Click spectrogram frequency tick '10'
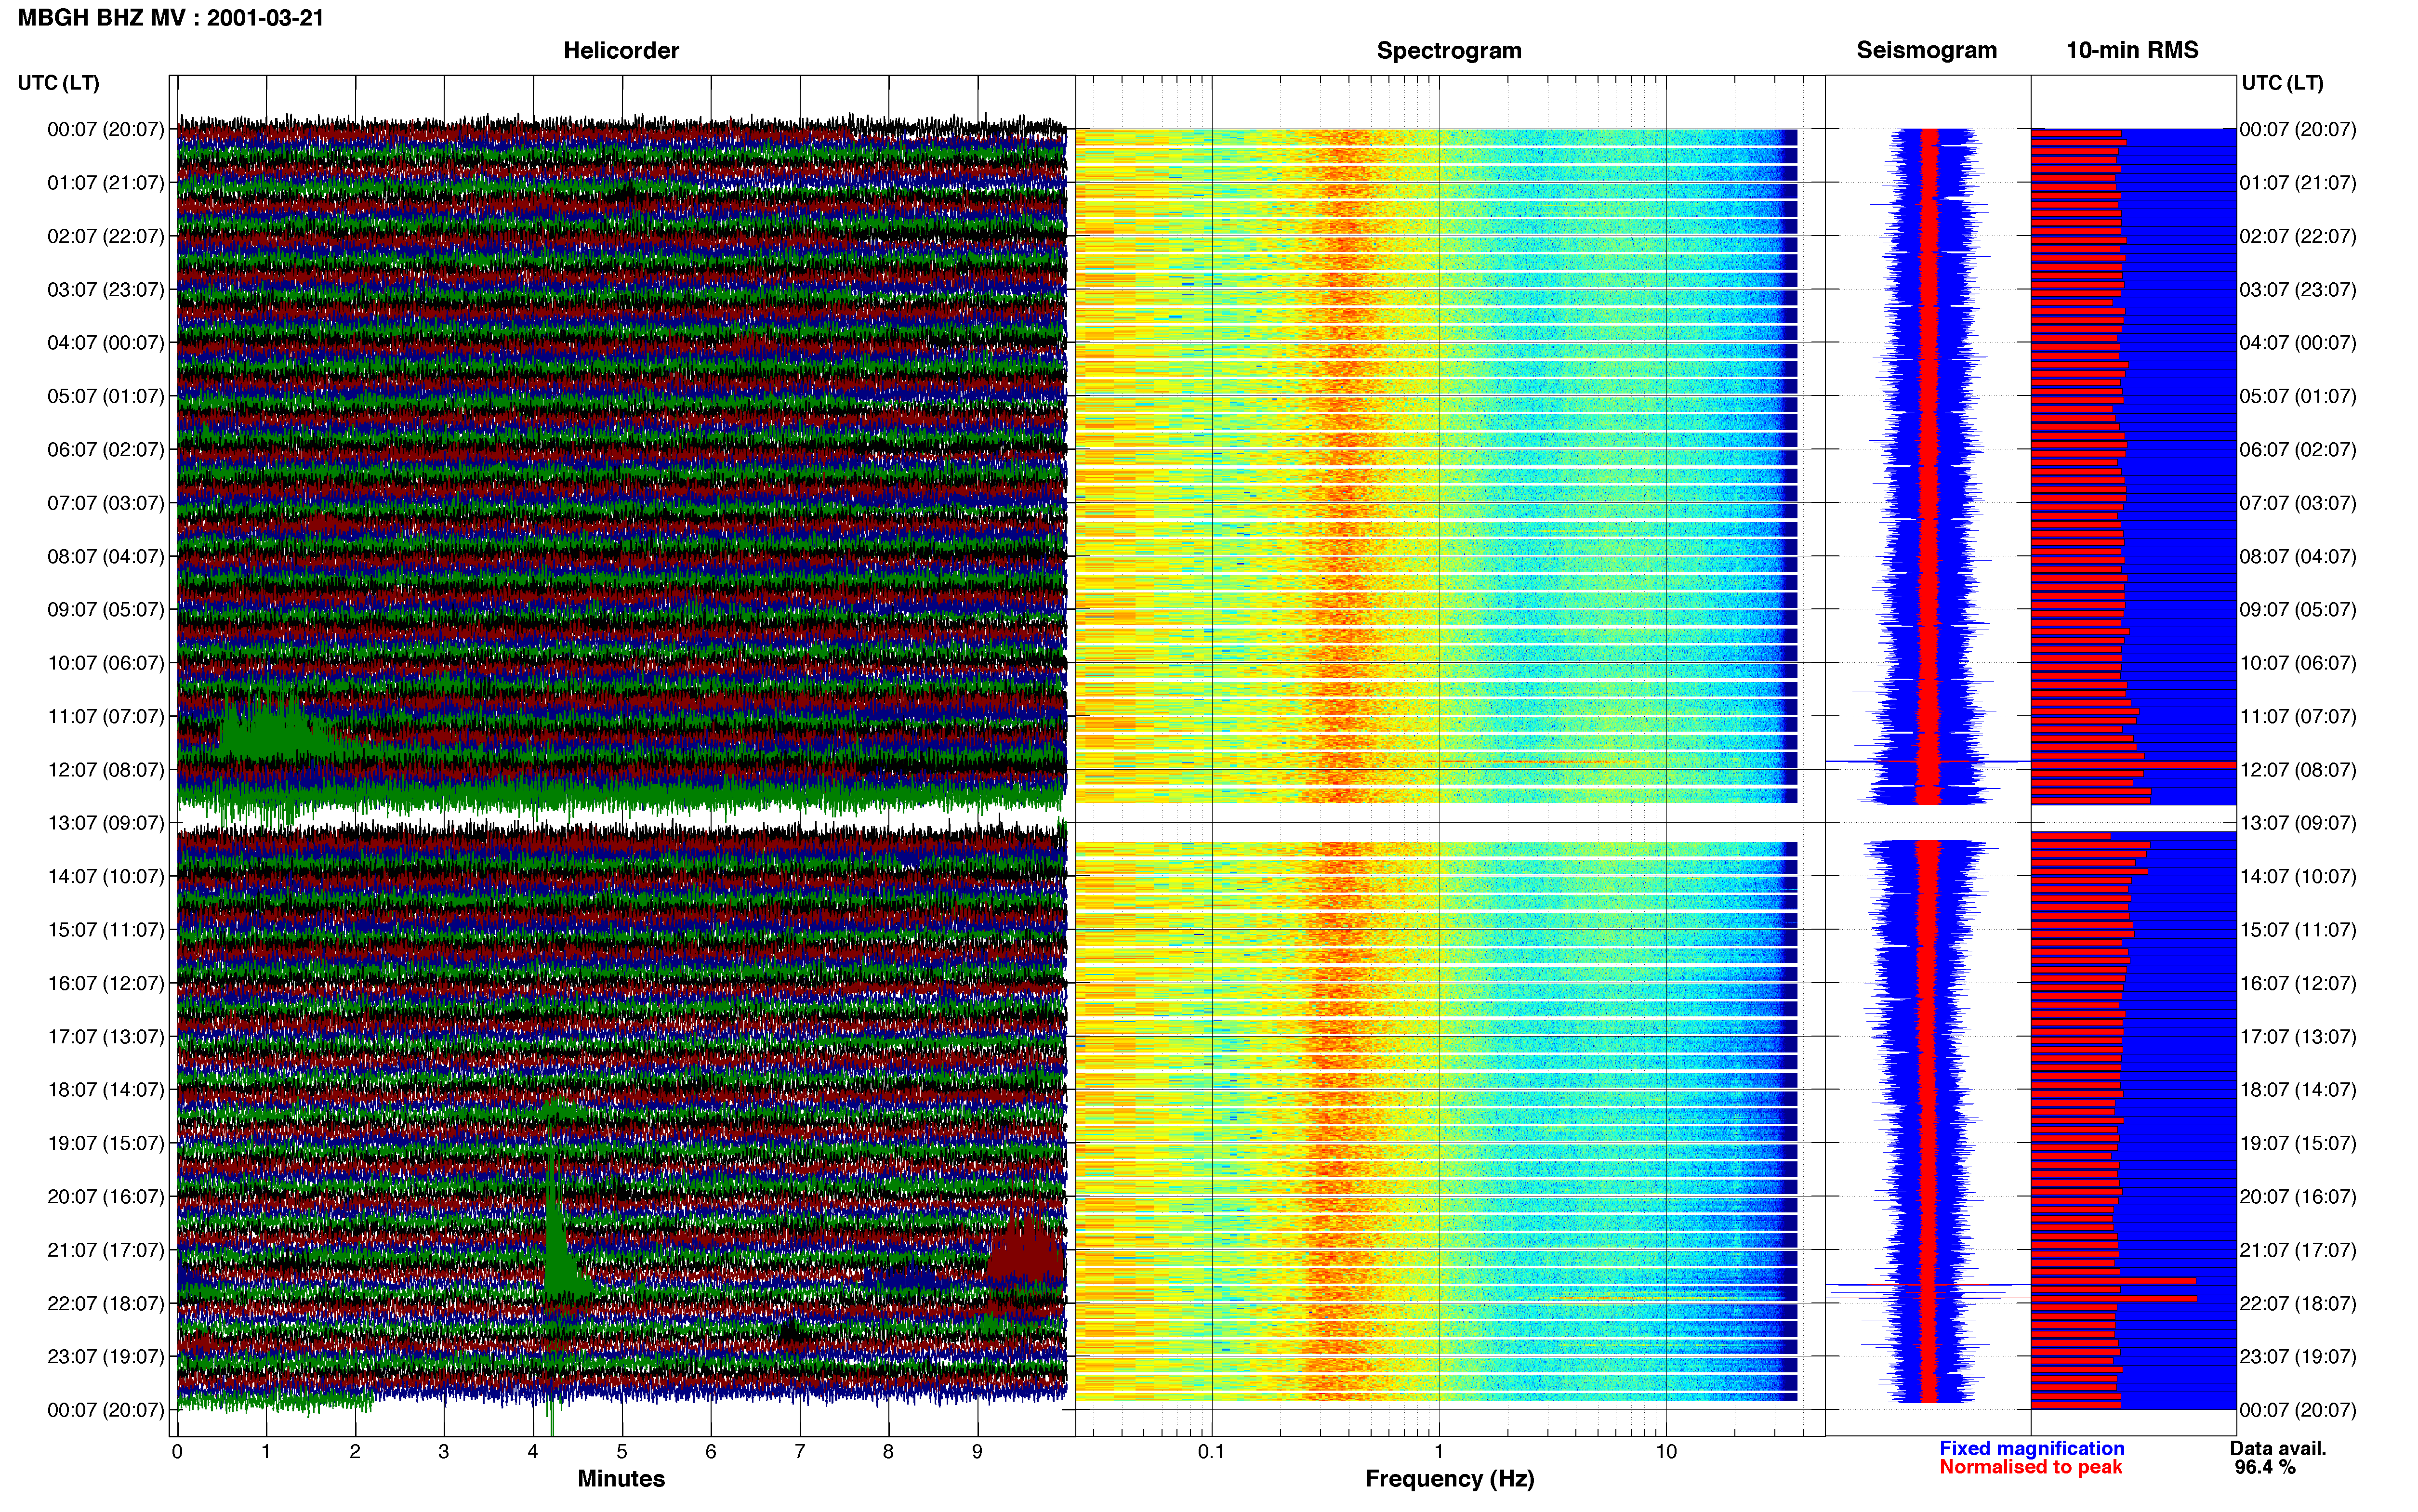 pyautogui.click(x=1666, y=1452)
